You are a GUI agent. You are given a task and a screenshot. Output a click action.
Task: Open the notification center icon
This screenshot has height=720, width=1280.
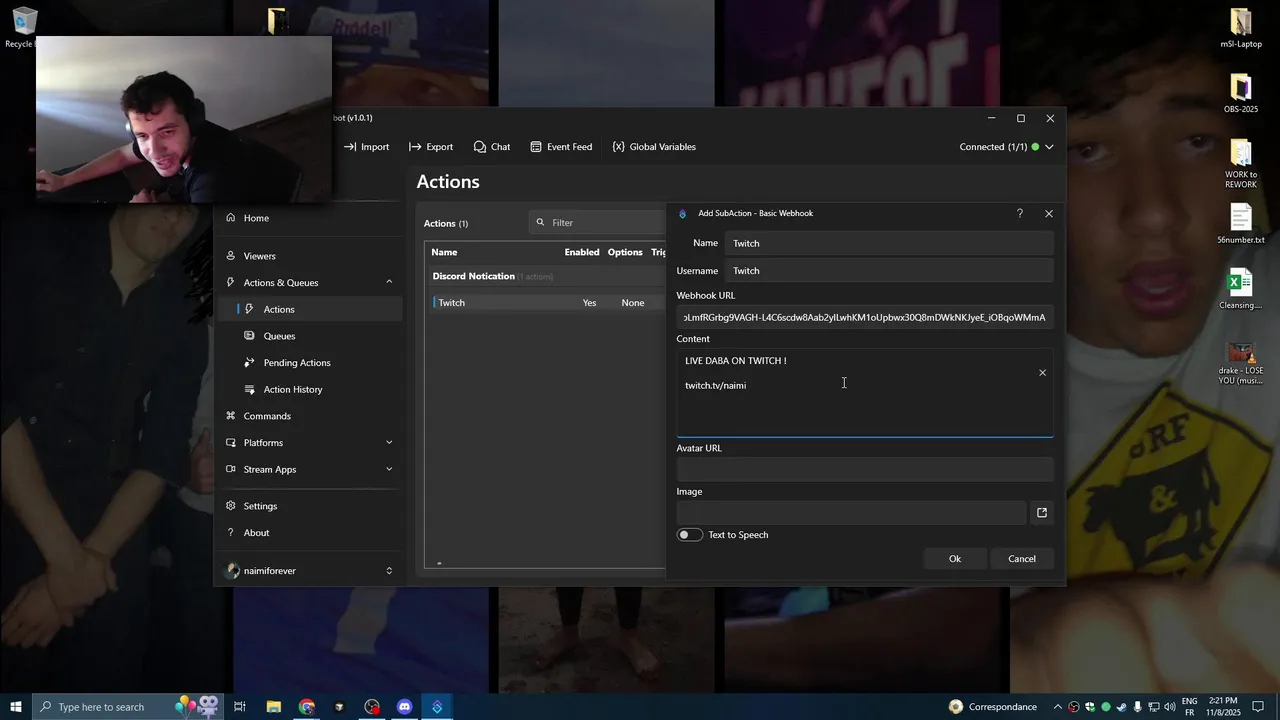click(x=1258, y=707)
